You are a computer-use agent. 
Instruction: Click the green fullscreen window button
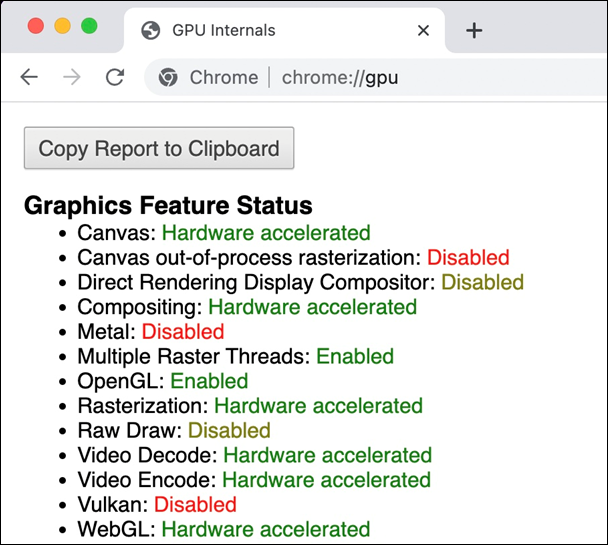89,26
